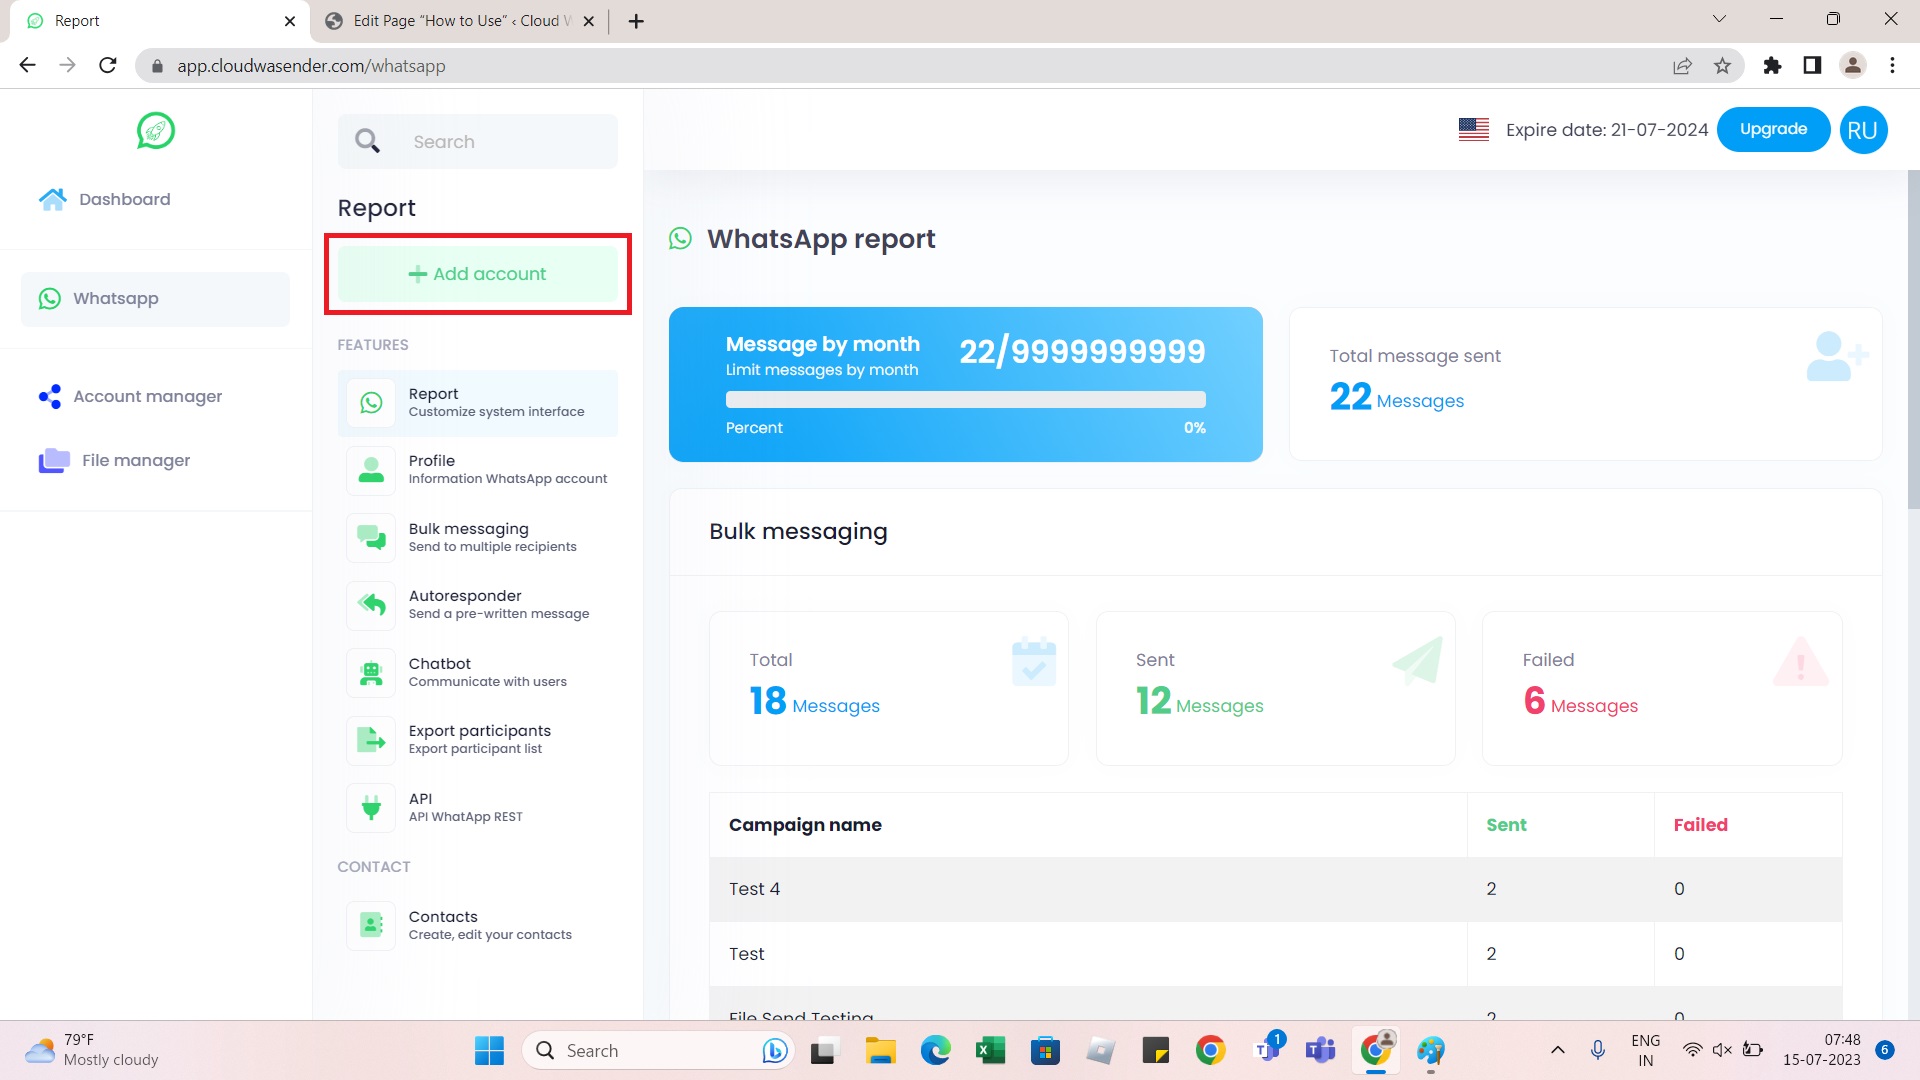The height and width of the screenshot is (1080, 1920).
Task: Open the taskbar clock and date
Action: [x=1821, y=1050]
